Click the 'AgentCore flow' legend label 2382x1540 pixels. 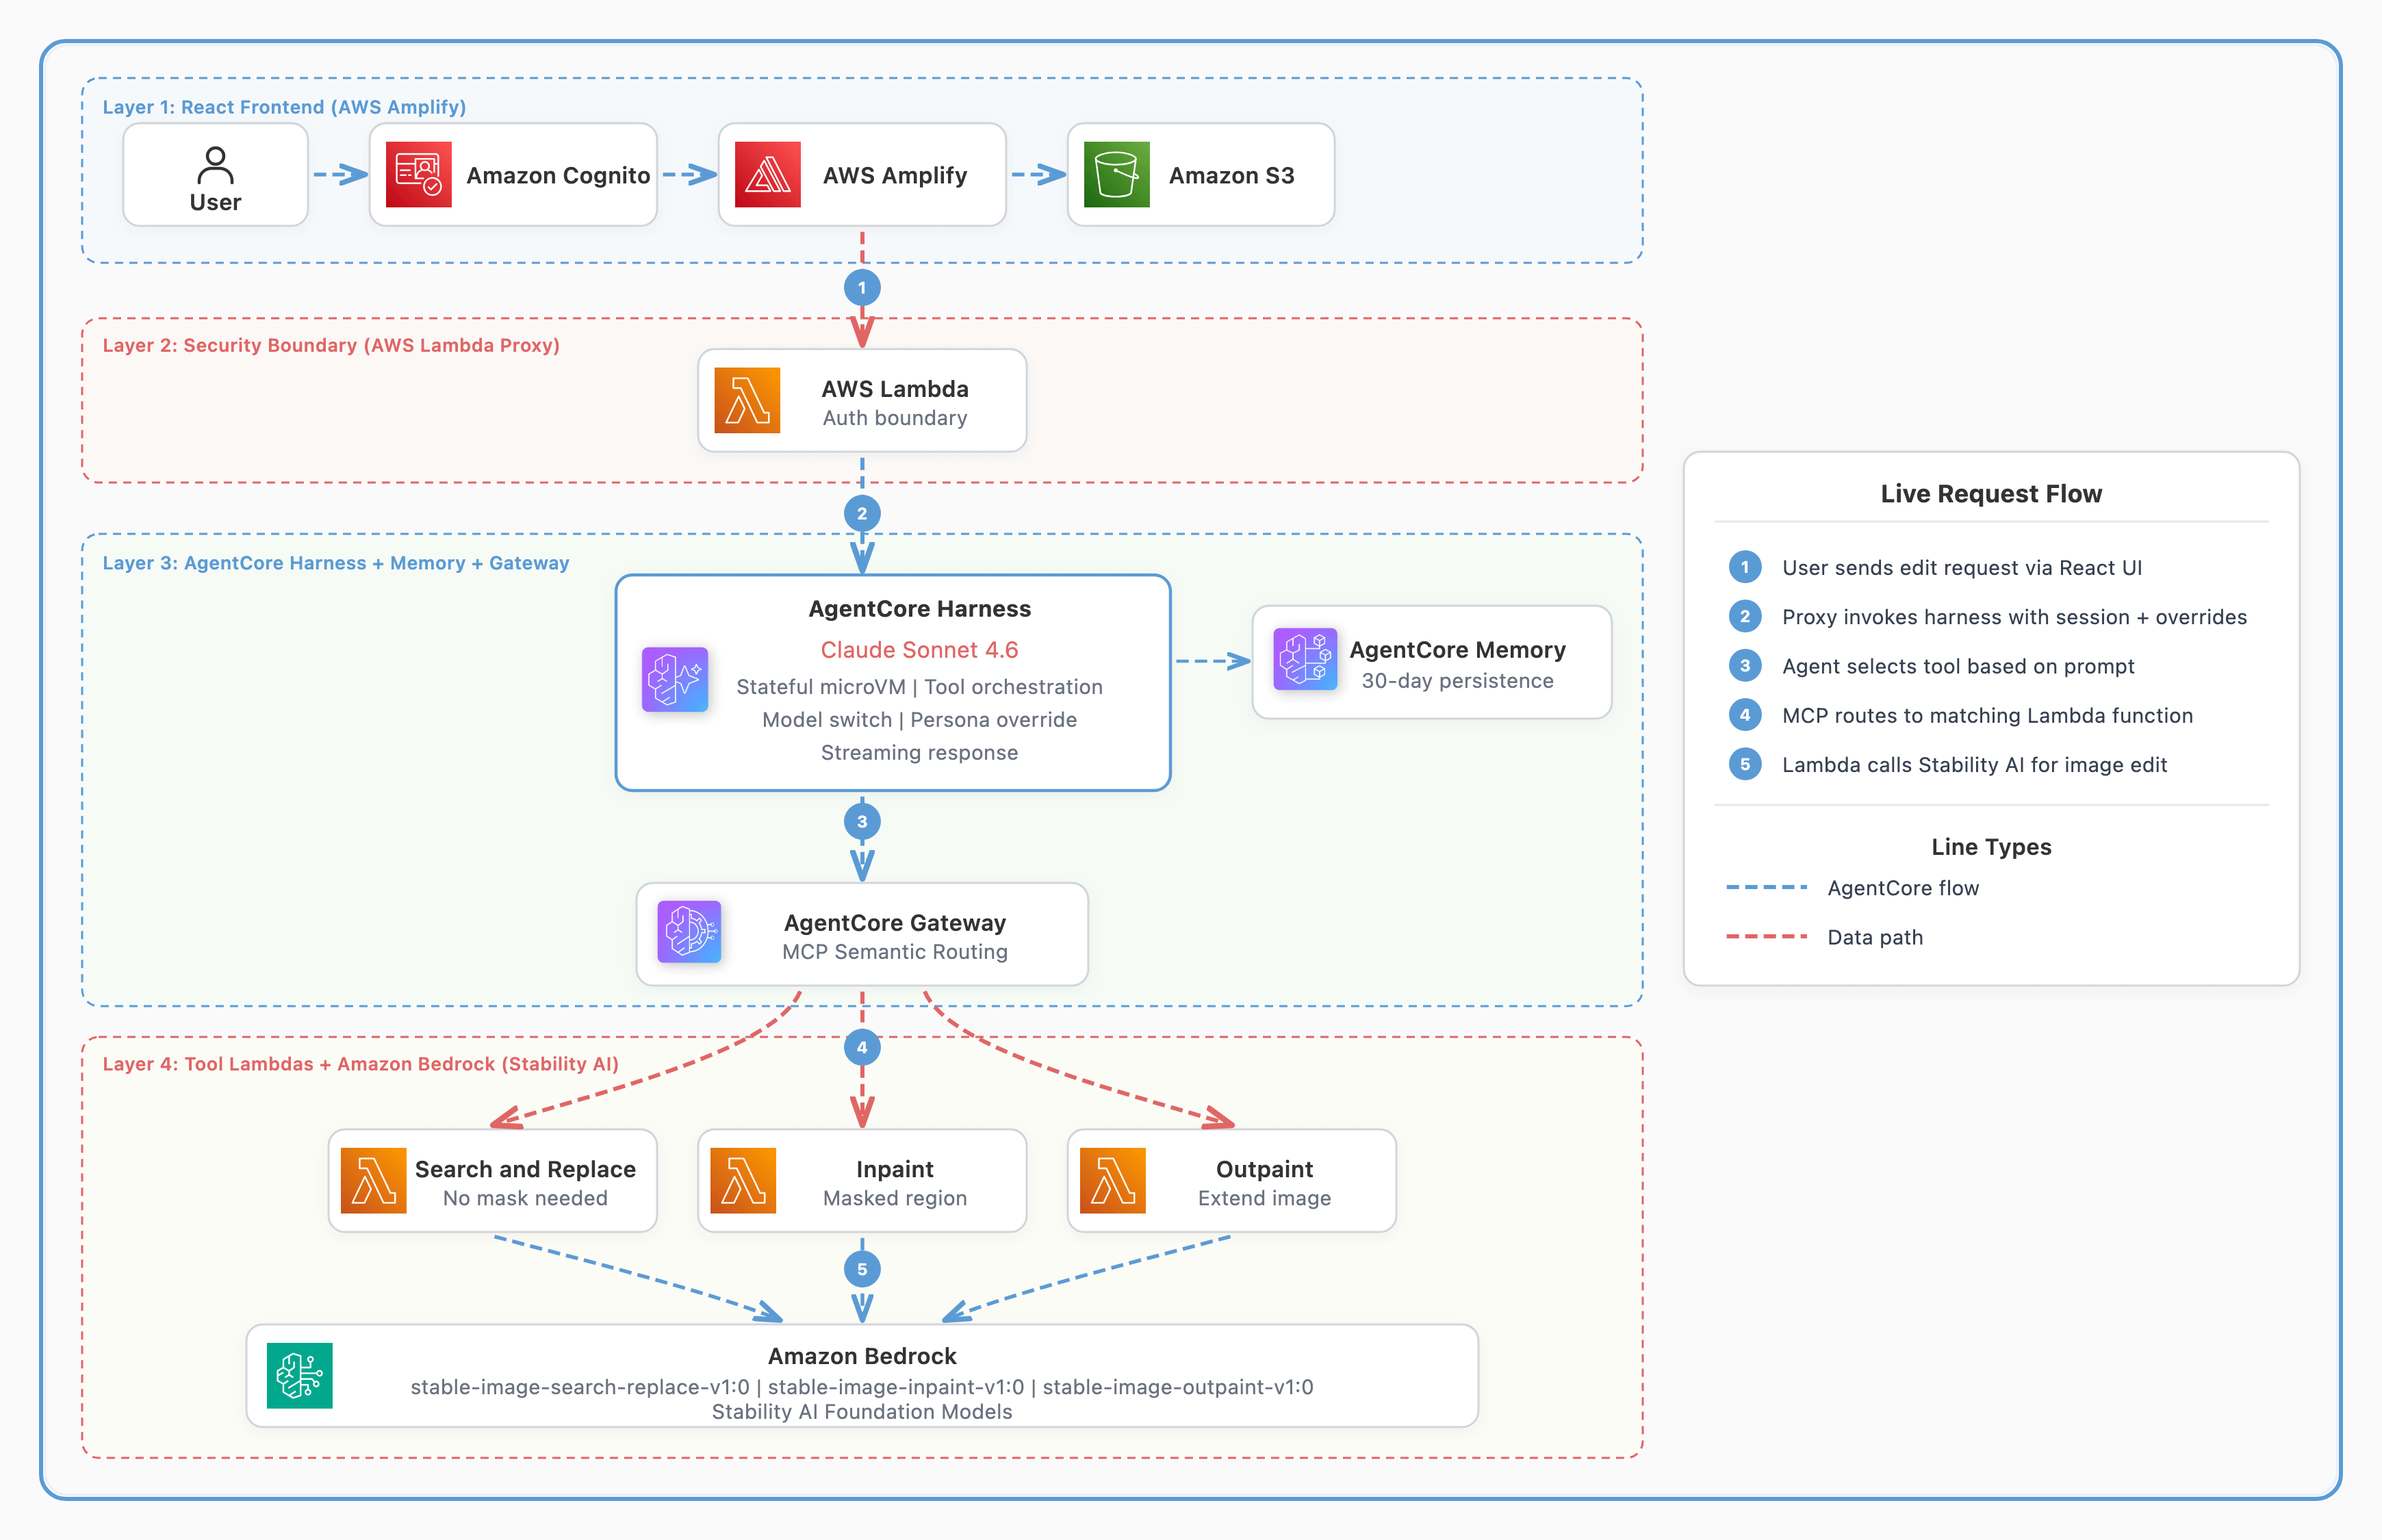pyautogui.click(x=1903, y=887)
